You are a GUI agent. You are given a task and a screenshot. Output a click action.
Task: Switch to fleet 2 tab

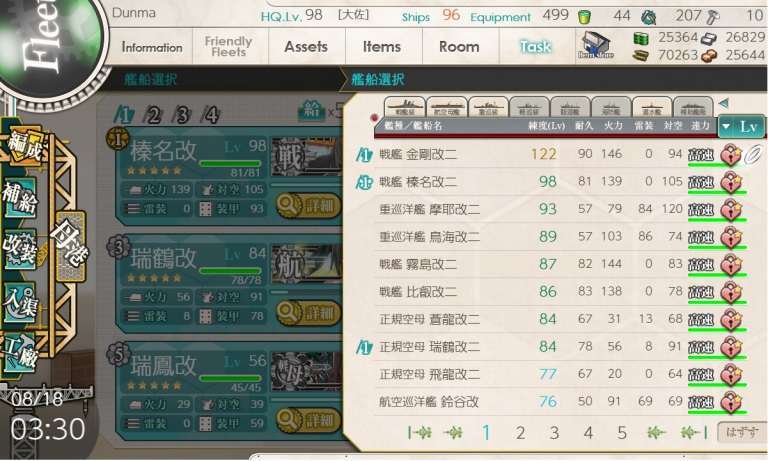click(x=153, y=116)
